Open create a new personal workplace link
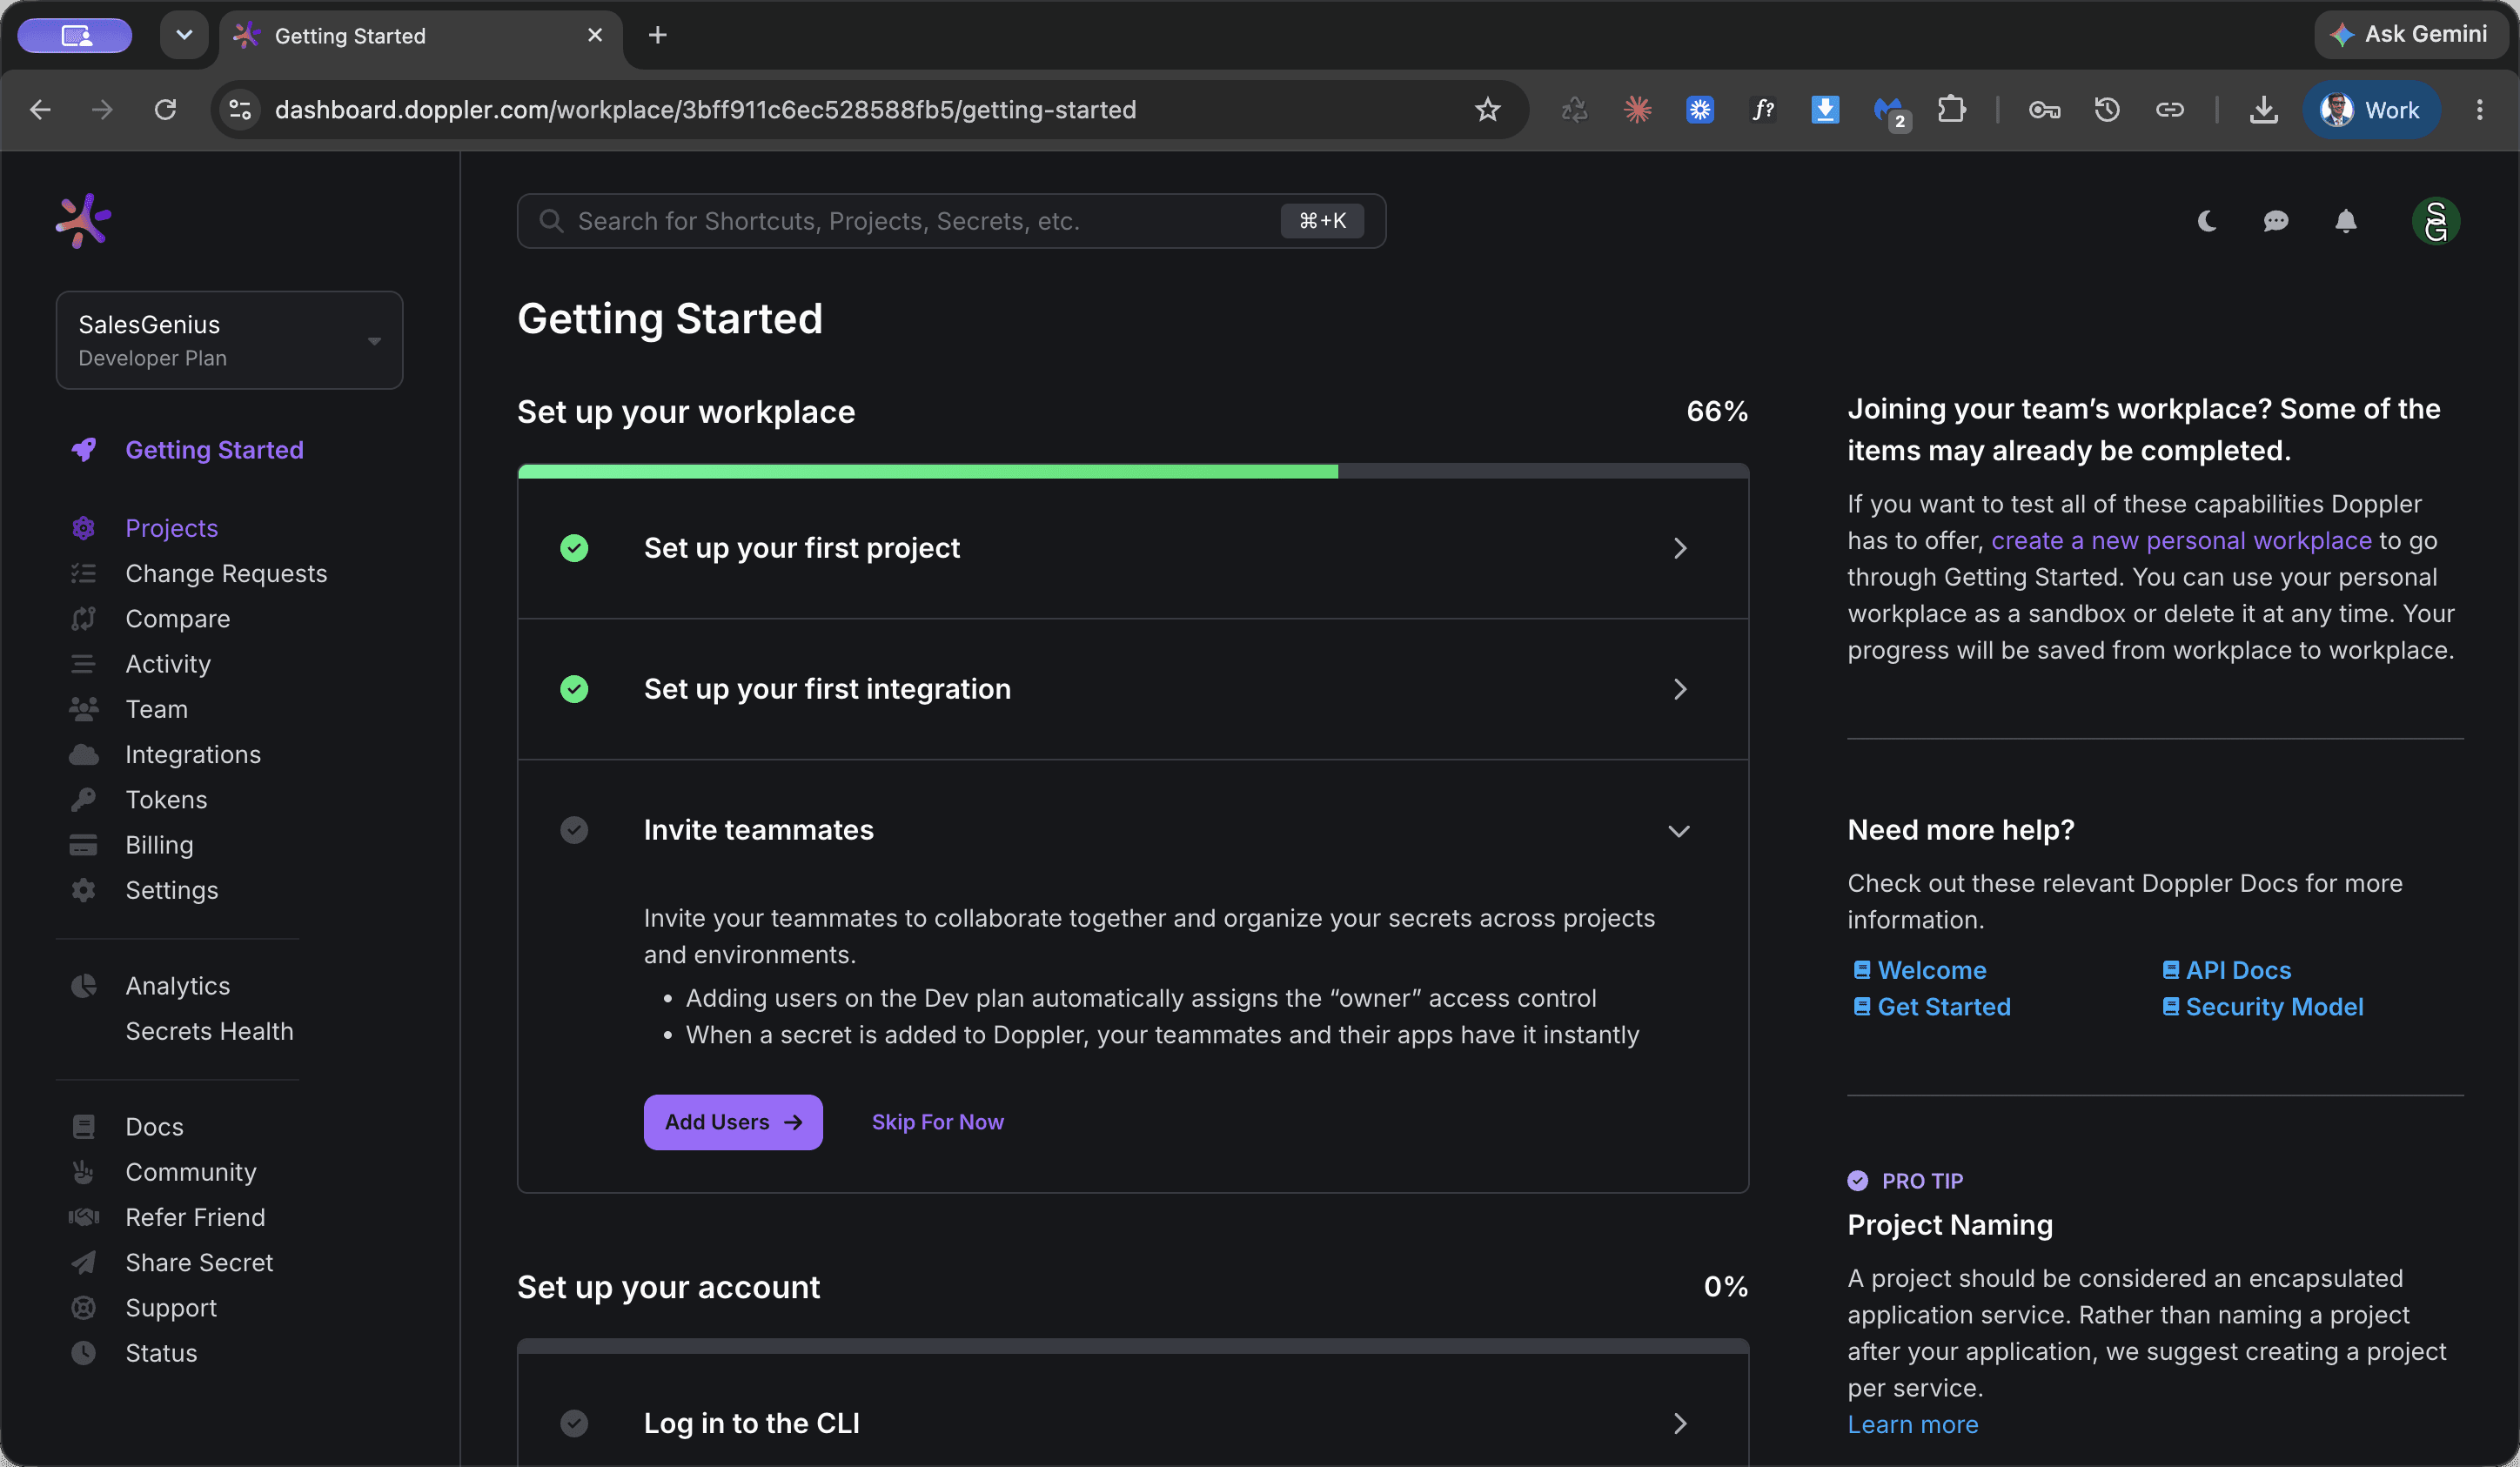Screen dimensions: 2520x1467 2181,540
